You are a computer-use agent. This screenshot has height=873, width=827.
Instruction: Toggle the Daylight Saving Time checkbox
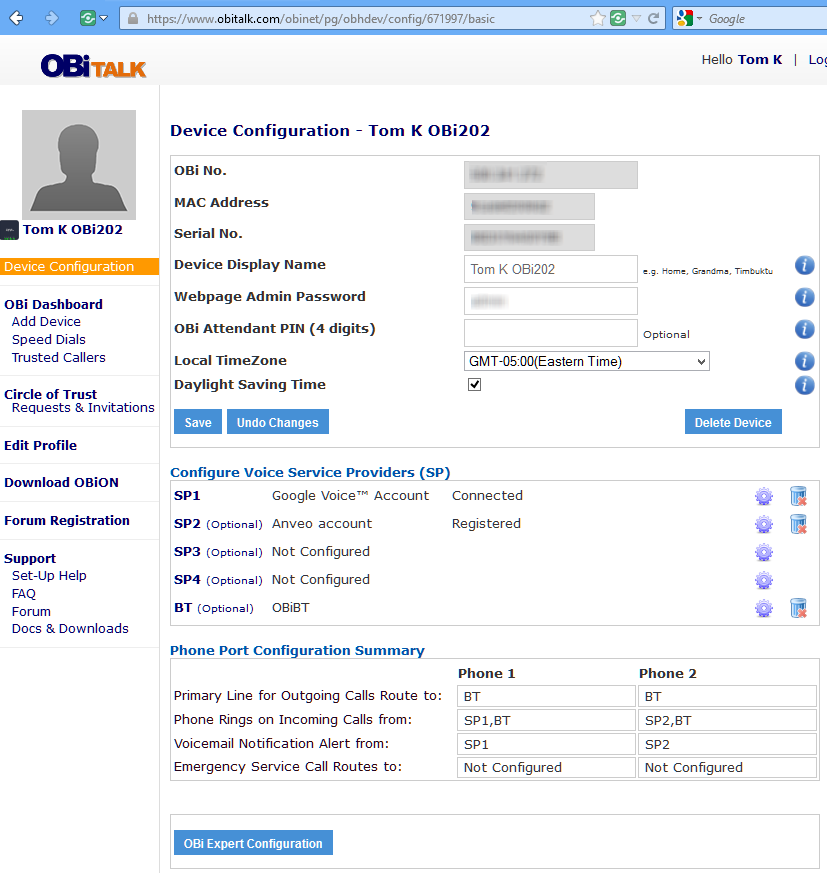click(475, 385)
